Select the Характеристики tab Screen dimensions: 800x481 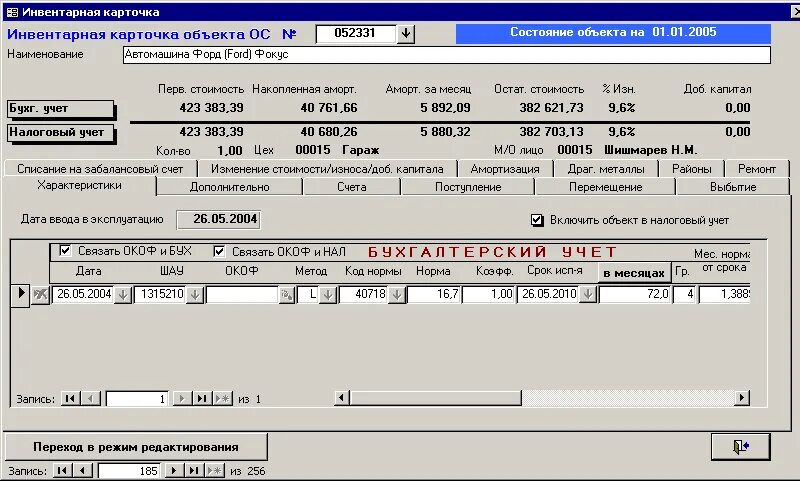click(79, 185)
